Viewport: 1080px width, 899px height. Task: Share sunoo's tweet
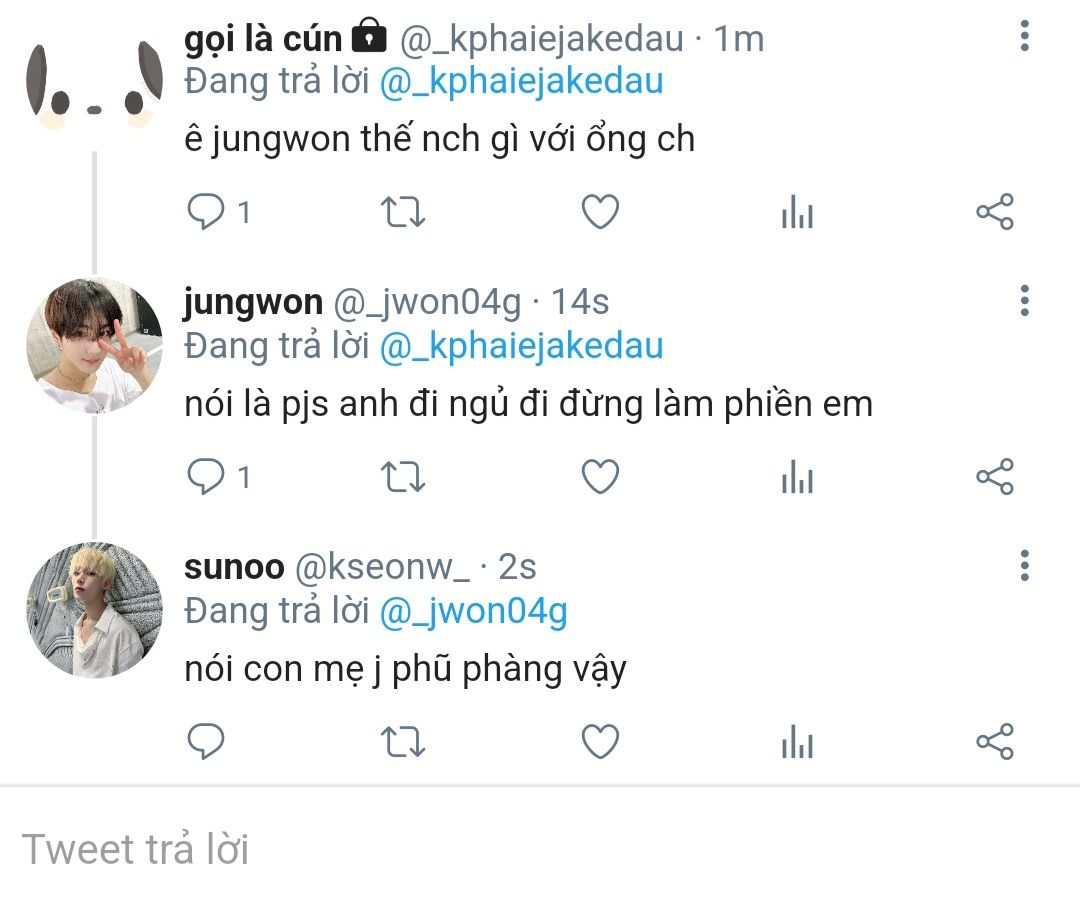995,742
